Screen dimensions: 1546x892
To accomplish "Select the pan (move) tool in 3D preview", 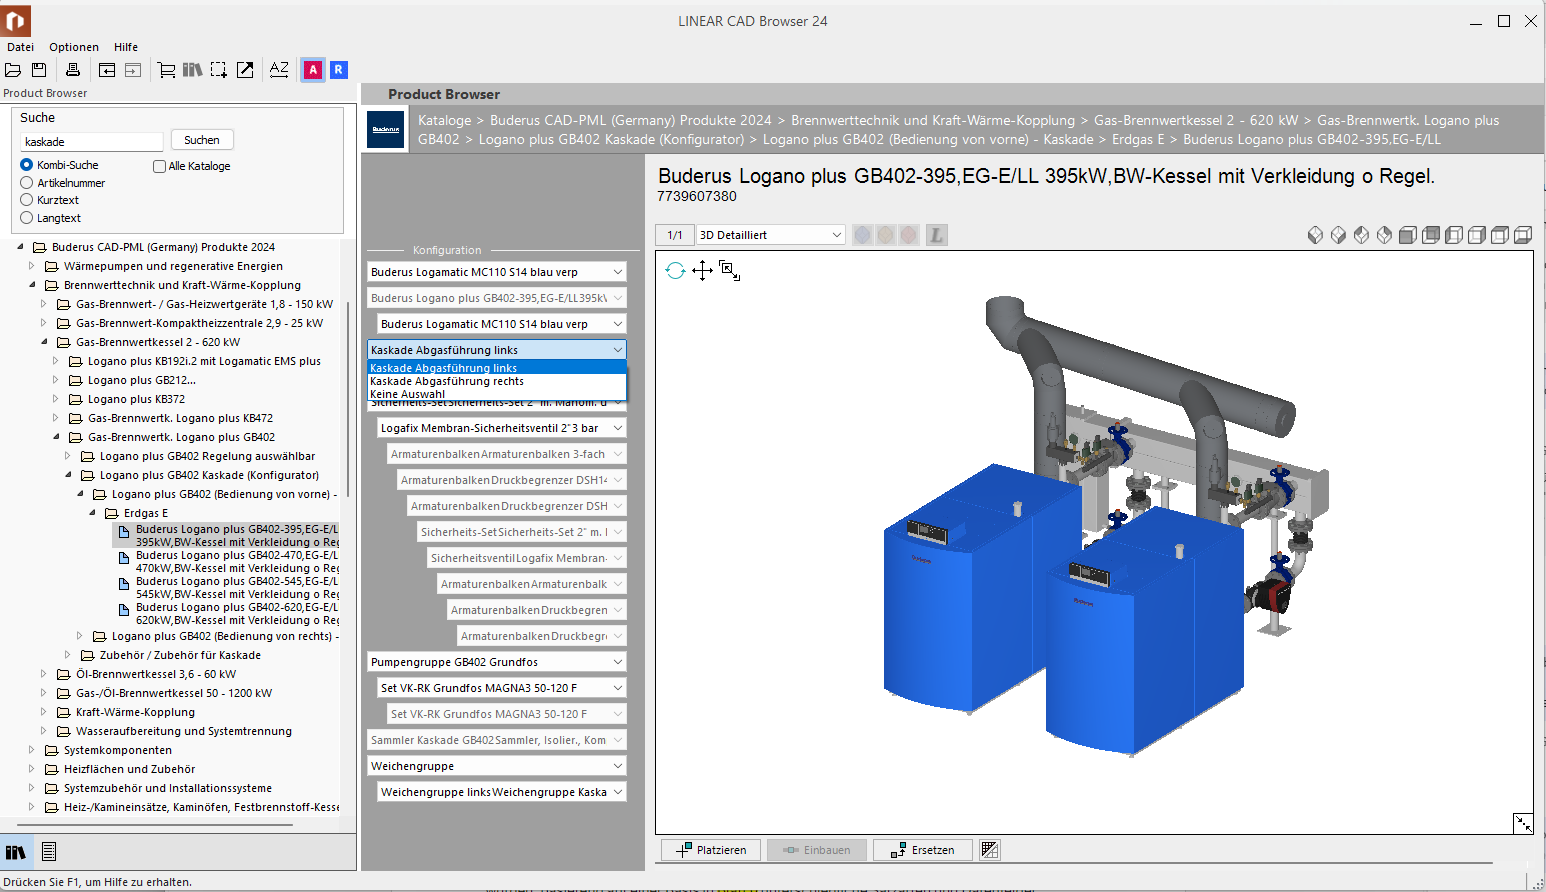I will (x=702, y=270).
